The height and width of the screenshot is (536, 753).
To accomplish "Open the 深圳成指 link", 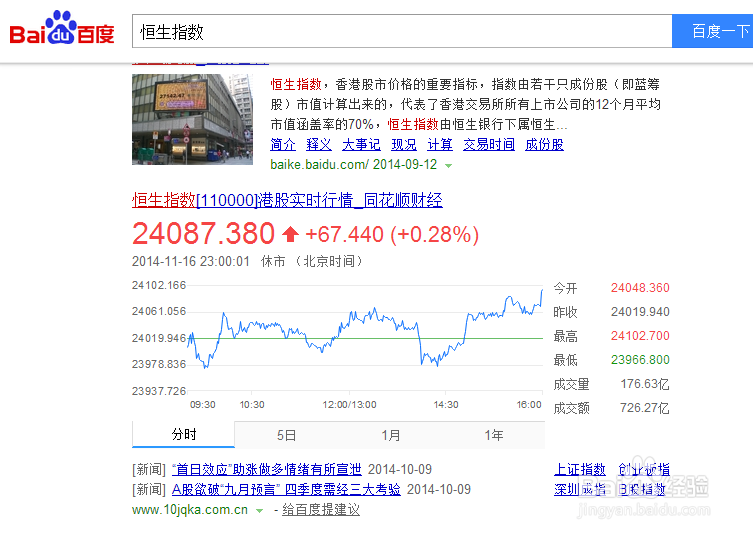I will coord(580,489).
